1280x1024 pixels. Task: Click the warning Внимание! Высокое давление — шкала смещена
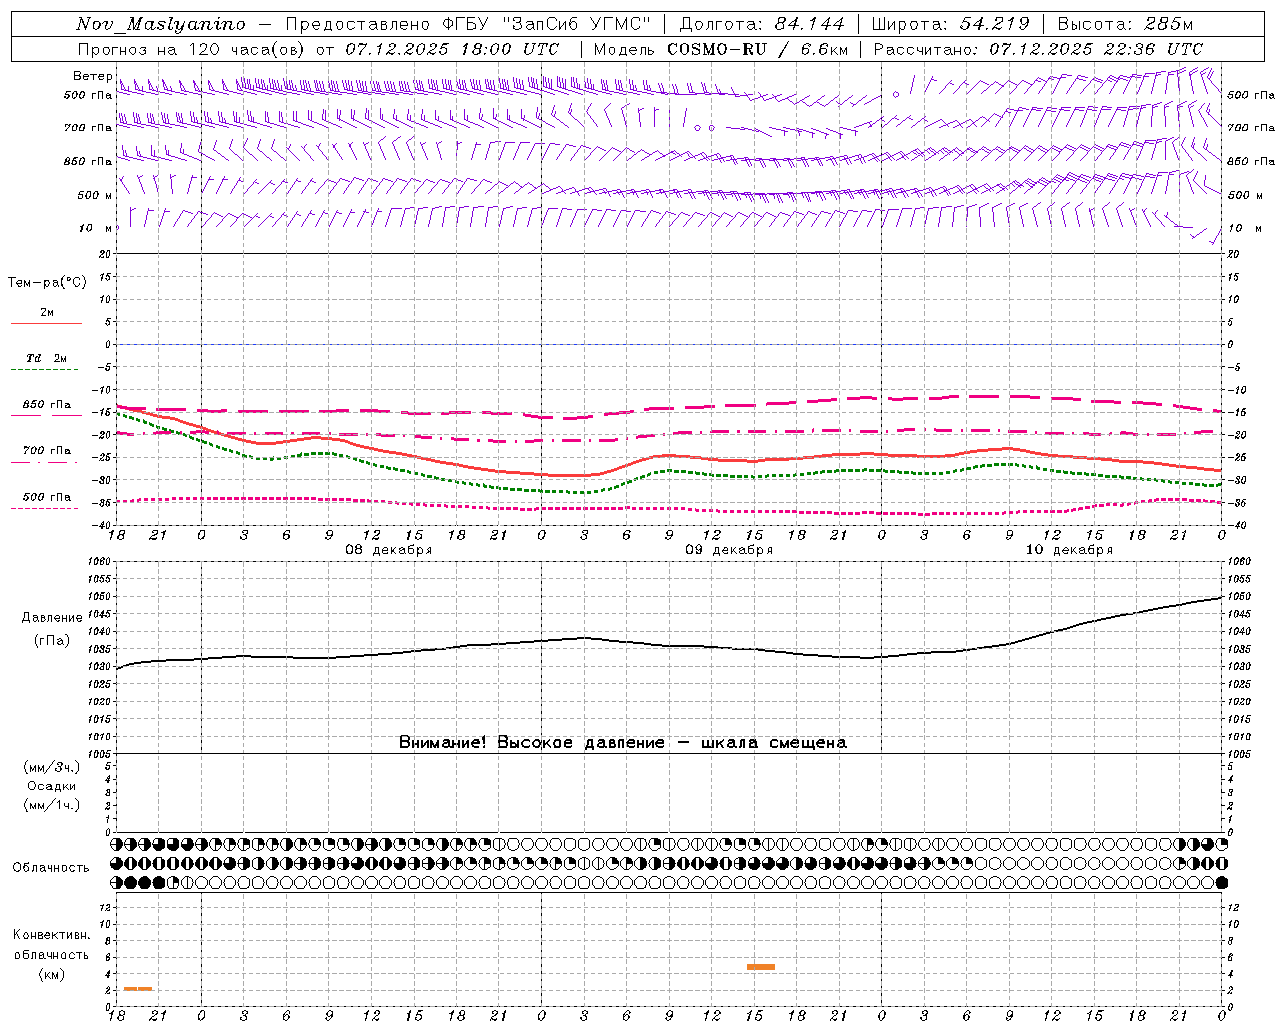(623, 743)
